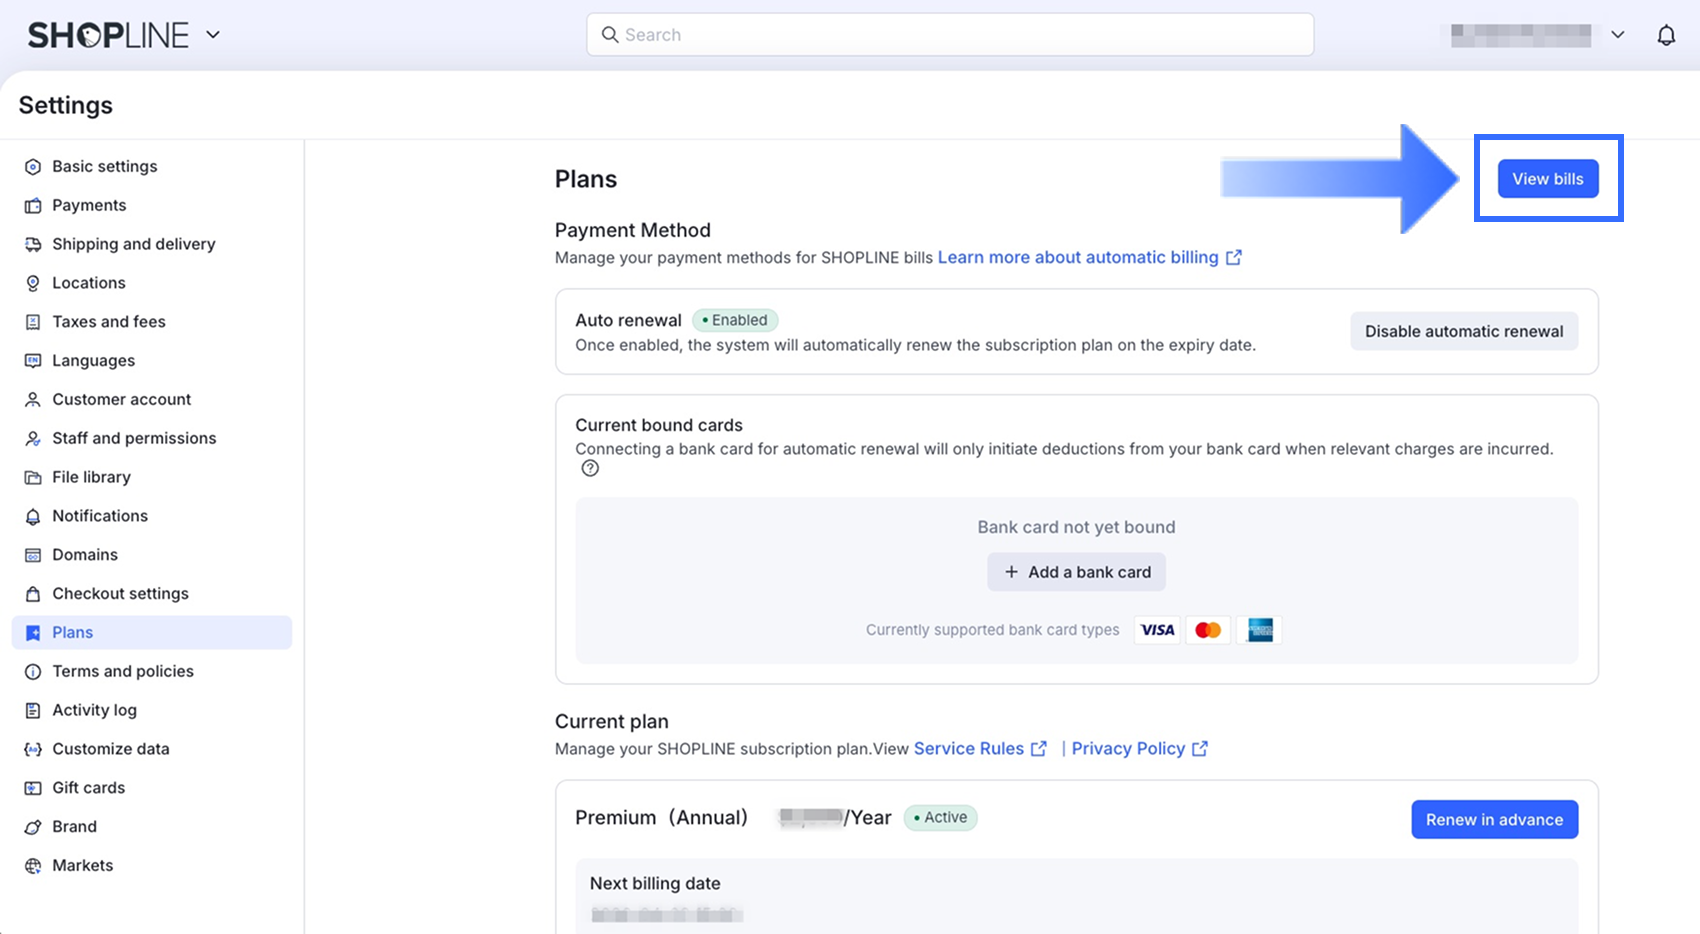Viewport: 1700px width, 934px height.
Task: Click the American Express card logo
Action: tap(1260, 630)
